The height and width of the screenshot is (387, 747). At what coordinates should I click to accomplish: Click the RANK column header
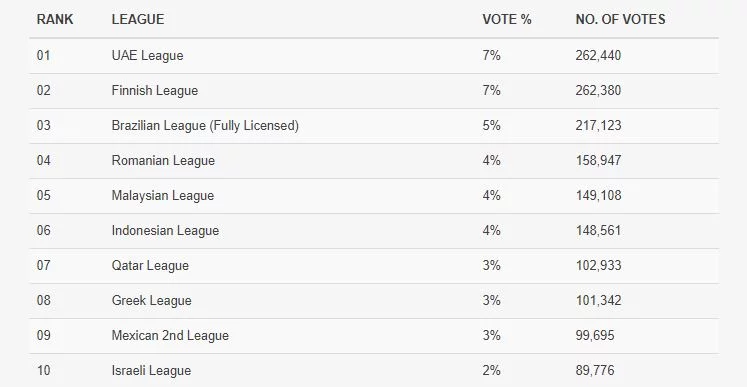(55, 19)
